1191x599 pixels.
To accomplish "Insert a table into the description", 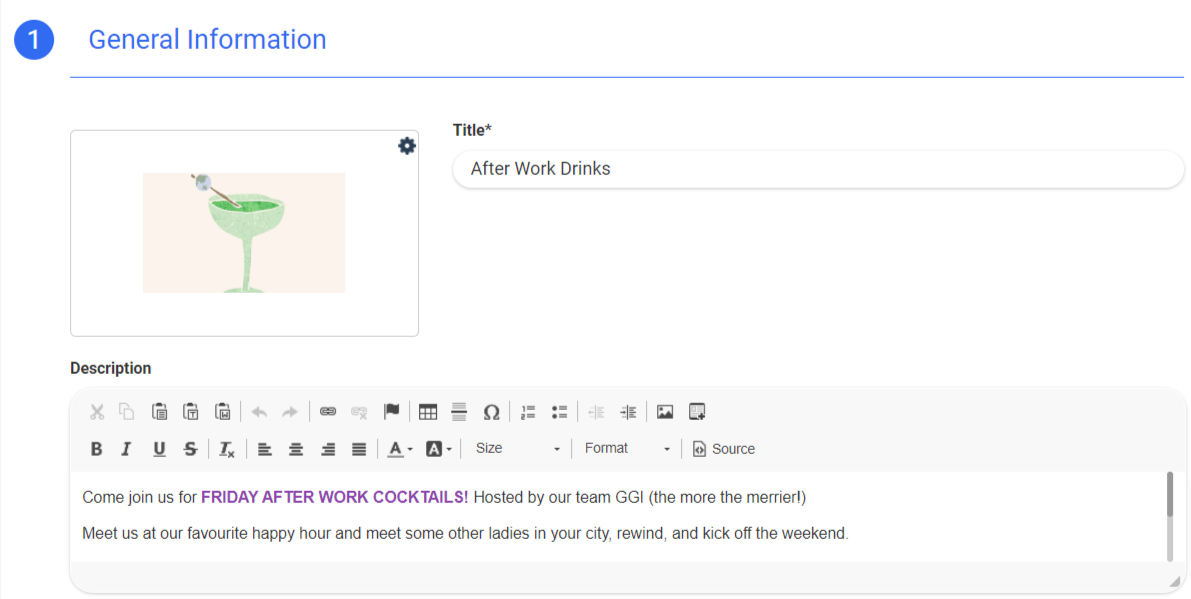I will [x=428, y=412].
